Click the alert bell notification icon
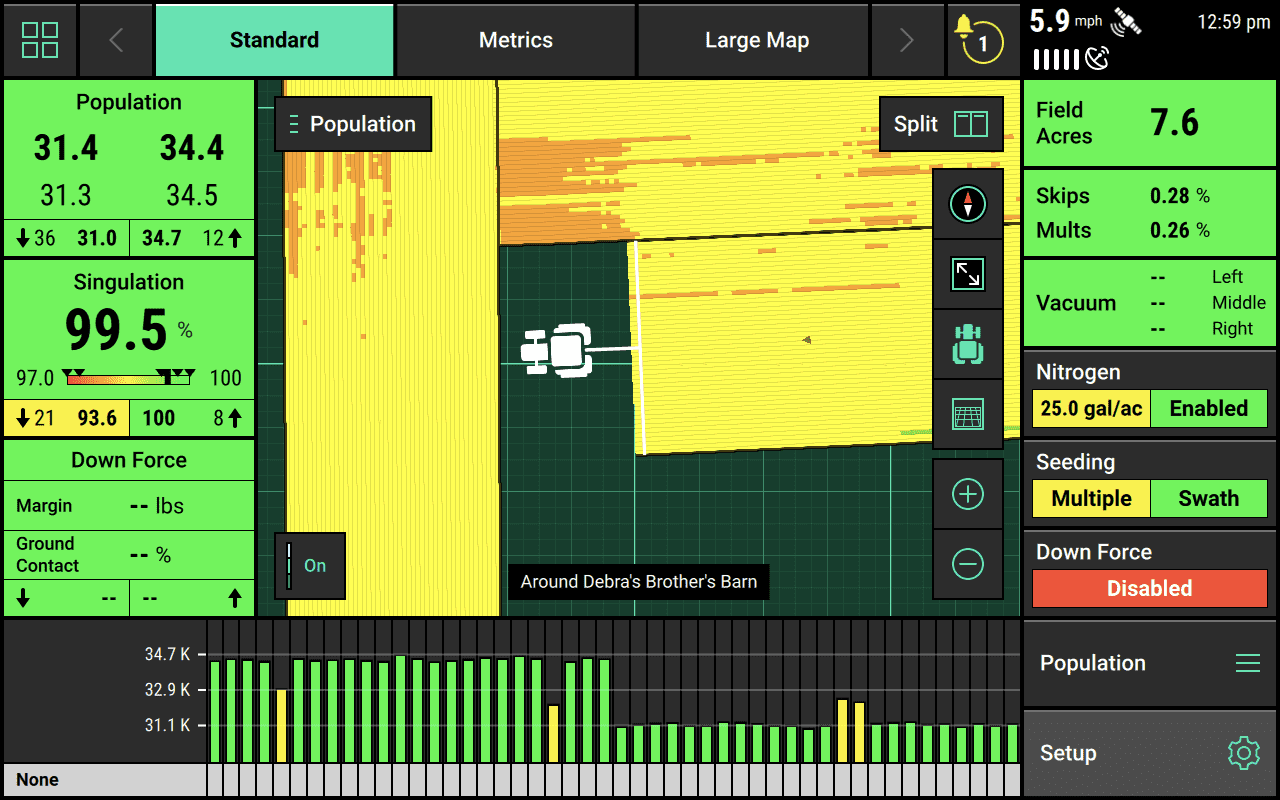This screenshot has height=800, width=1280. (x=975, y=40)
